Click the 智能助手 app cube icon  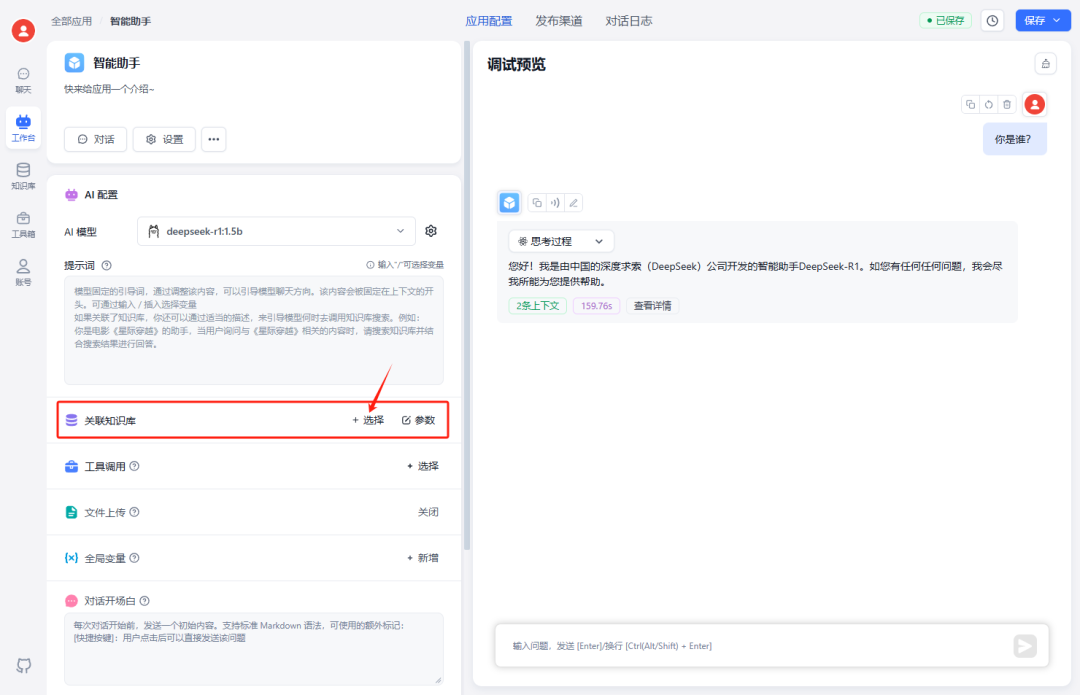pos(74,63)
